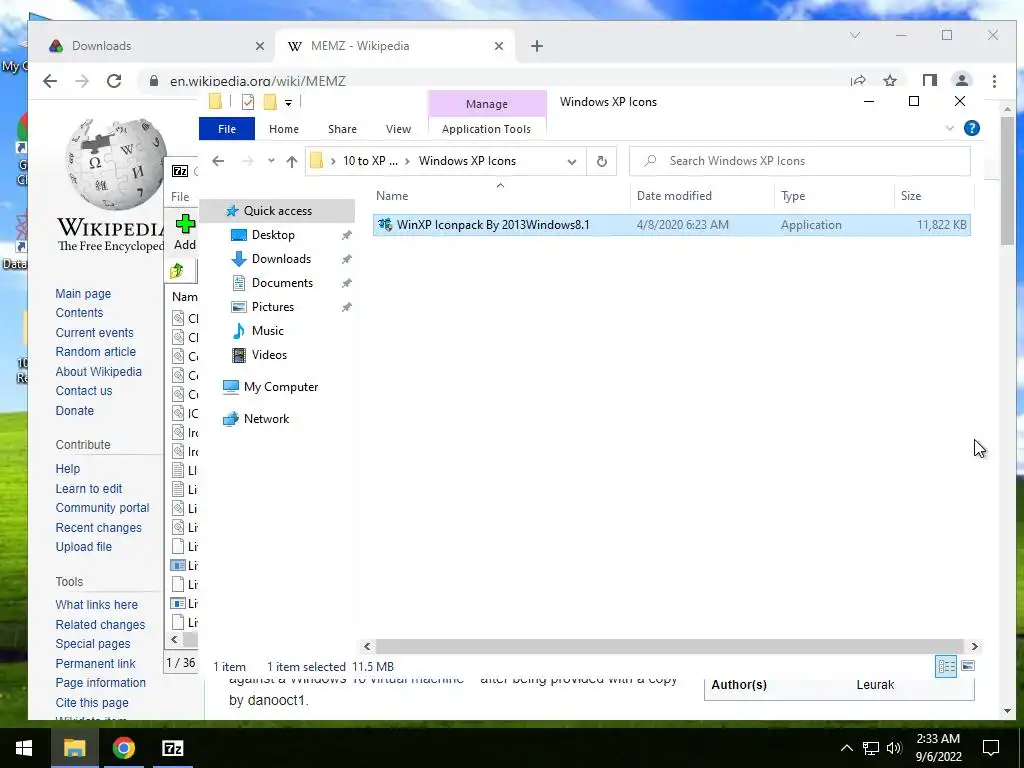
Task: Close the Downloads Chrome tab
Action: click(260, 46)
